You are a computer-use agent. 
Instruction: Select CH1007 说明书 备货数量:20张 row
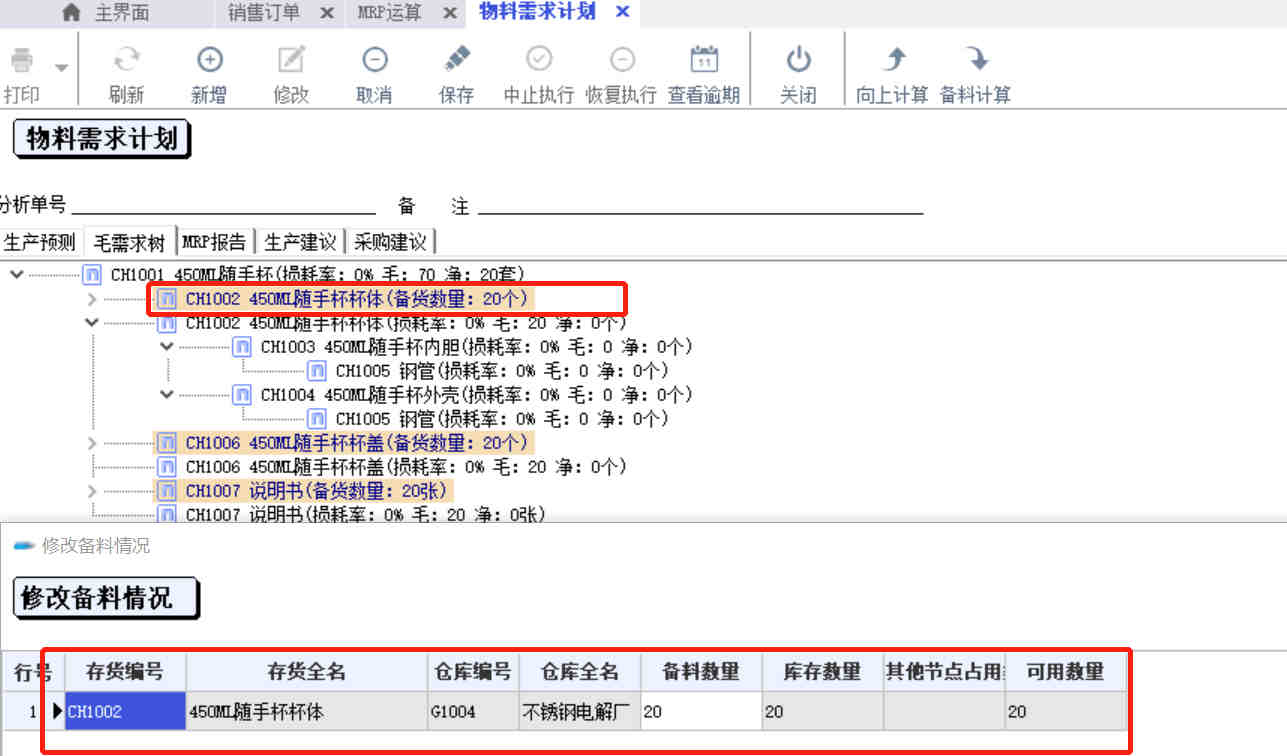coord(318,491)
